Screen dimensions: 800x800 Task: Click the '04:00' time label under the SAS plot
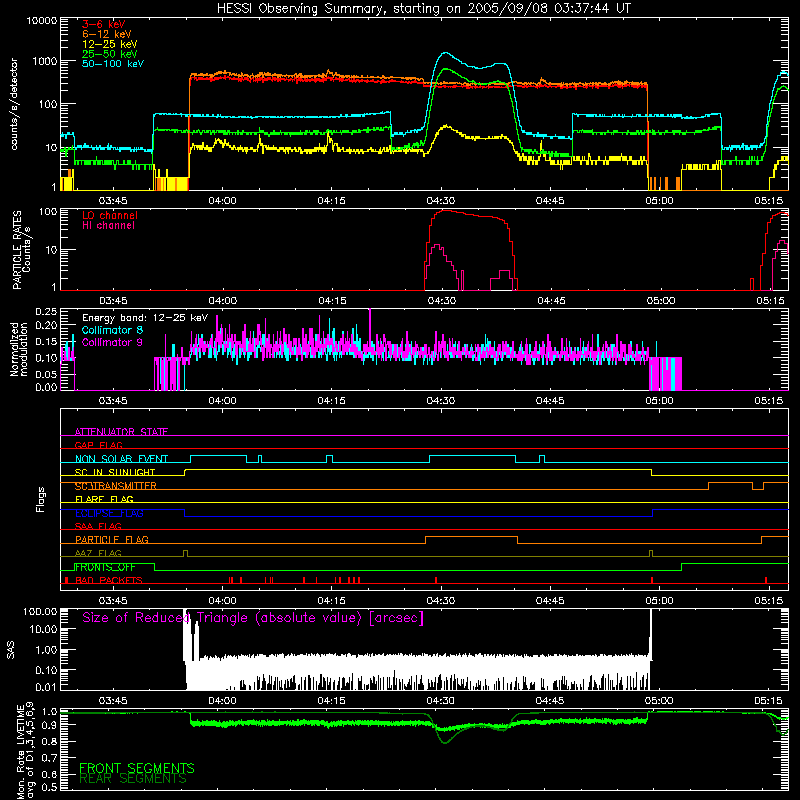[x=222, y=701]
